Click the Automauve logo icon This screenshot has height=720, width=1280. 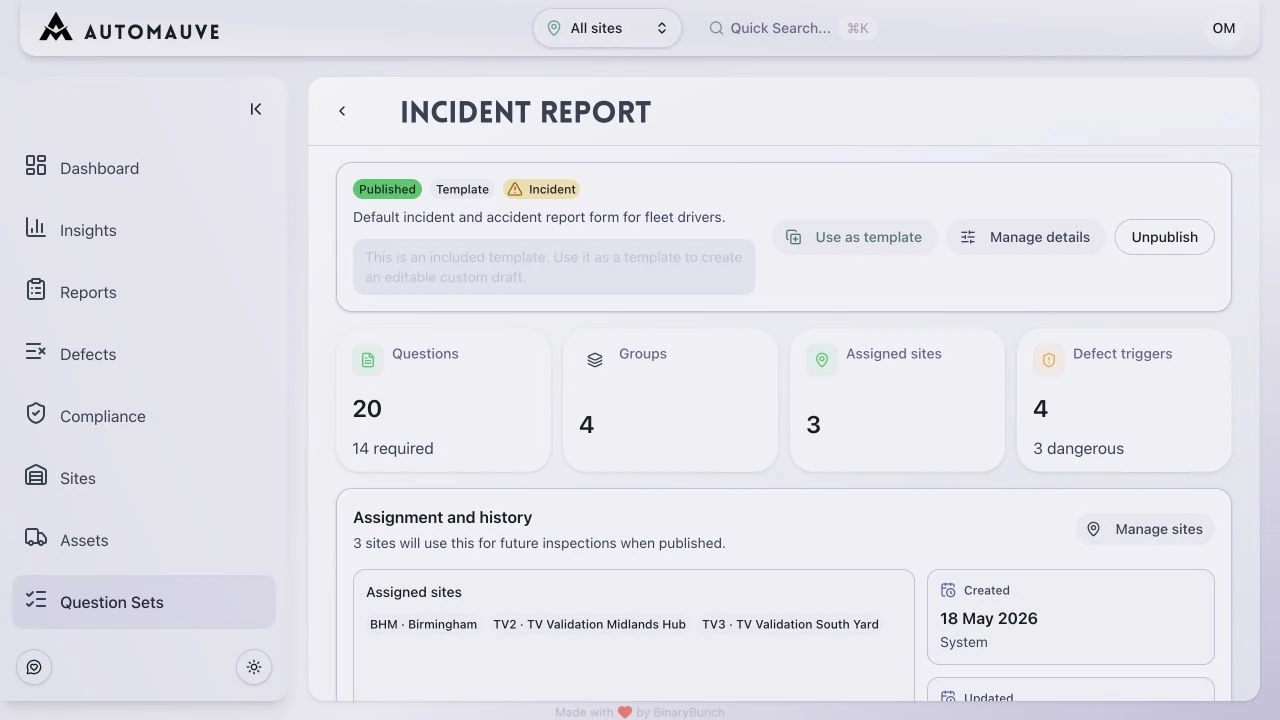tap(56, 28)
